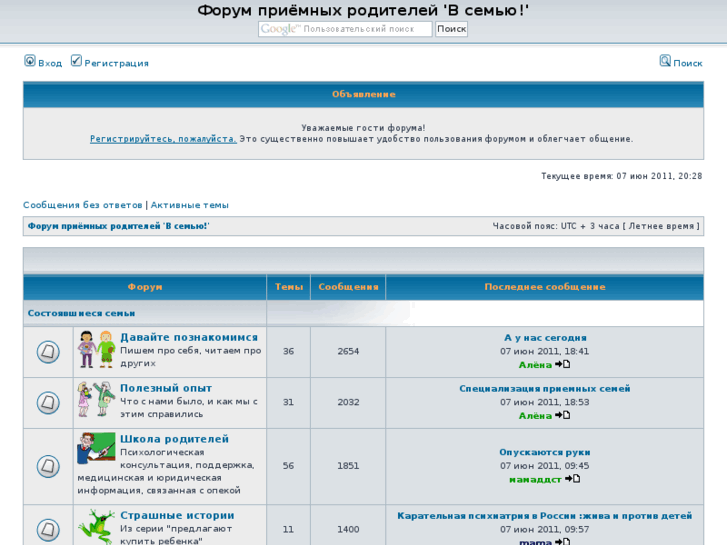
Task: Click the two children image for Давайте познакомимся
Action: 96,349
